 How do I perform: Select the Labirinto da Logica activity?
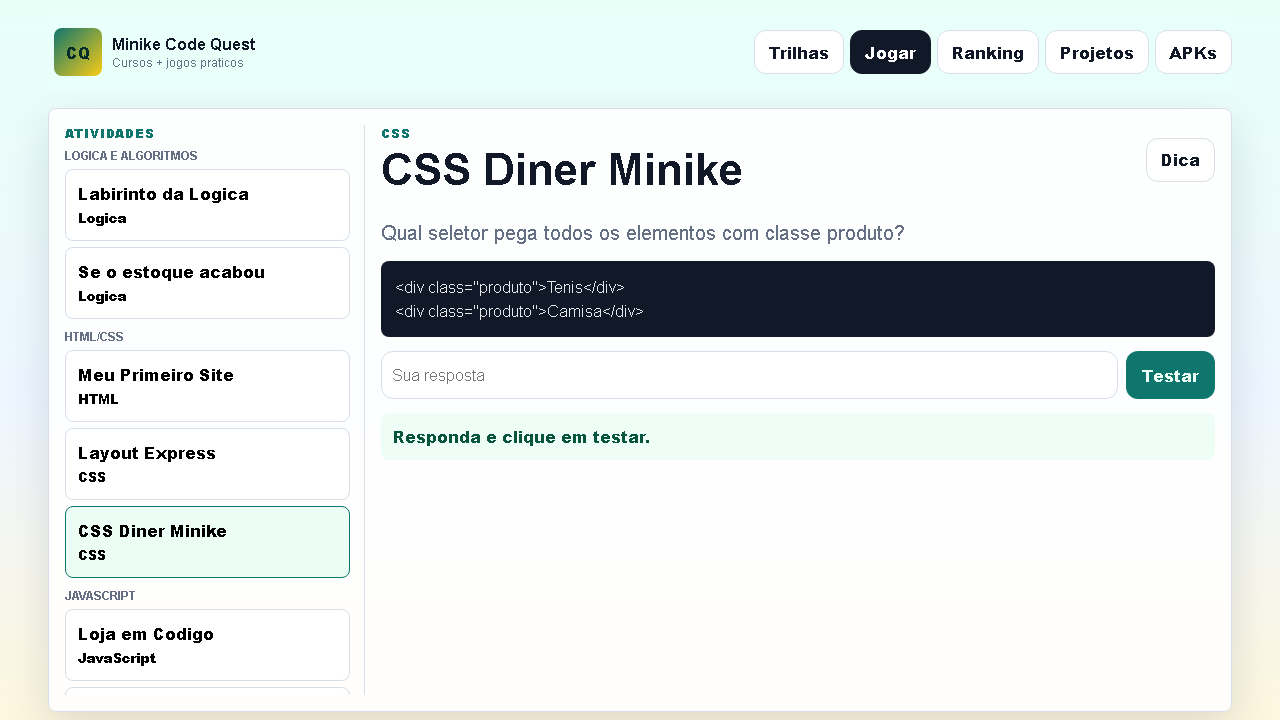click(x=207, y=205)
